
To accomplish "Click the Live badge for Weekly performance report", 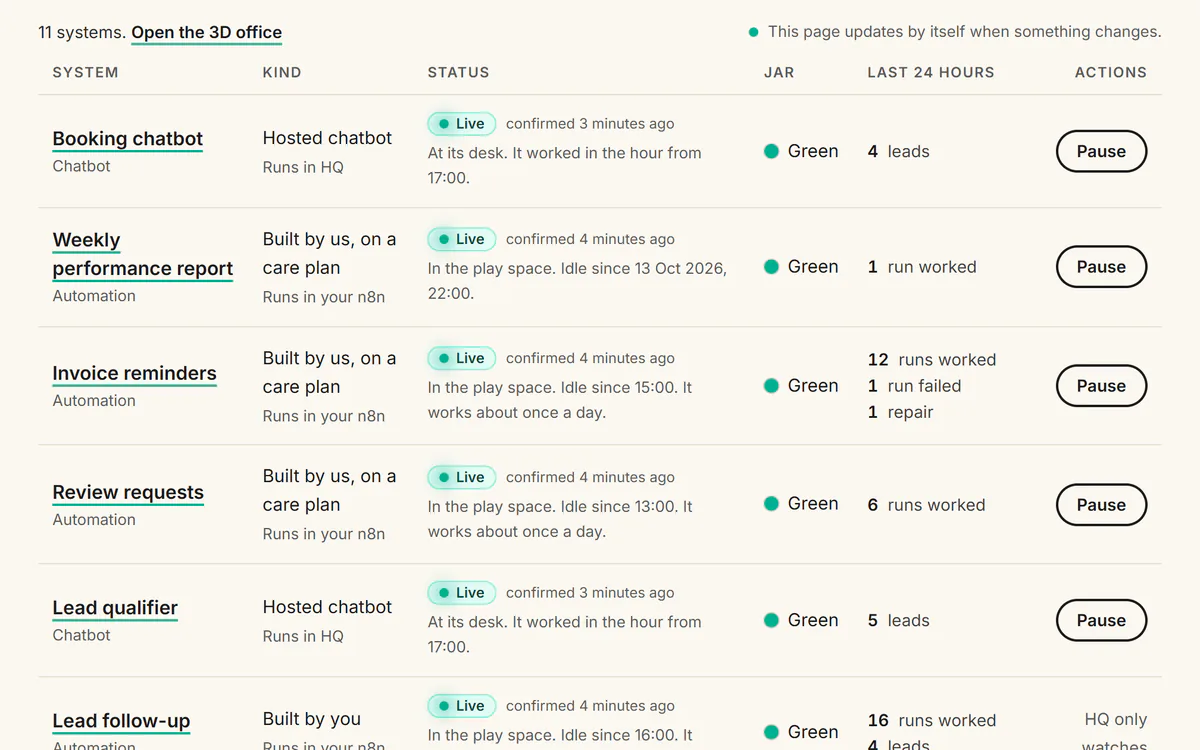I will 462,239.
